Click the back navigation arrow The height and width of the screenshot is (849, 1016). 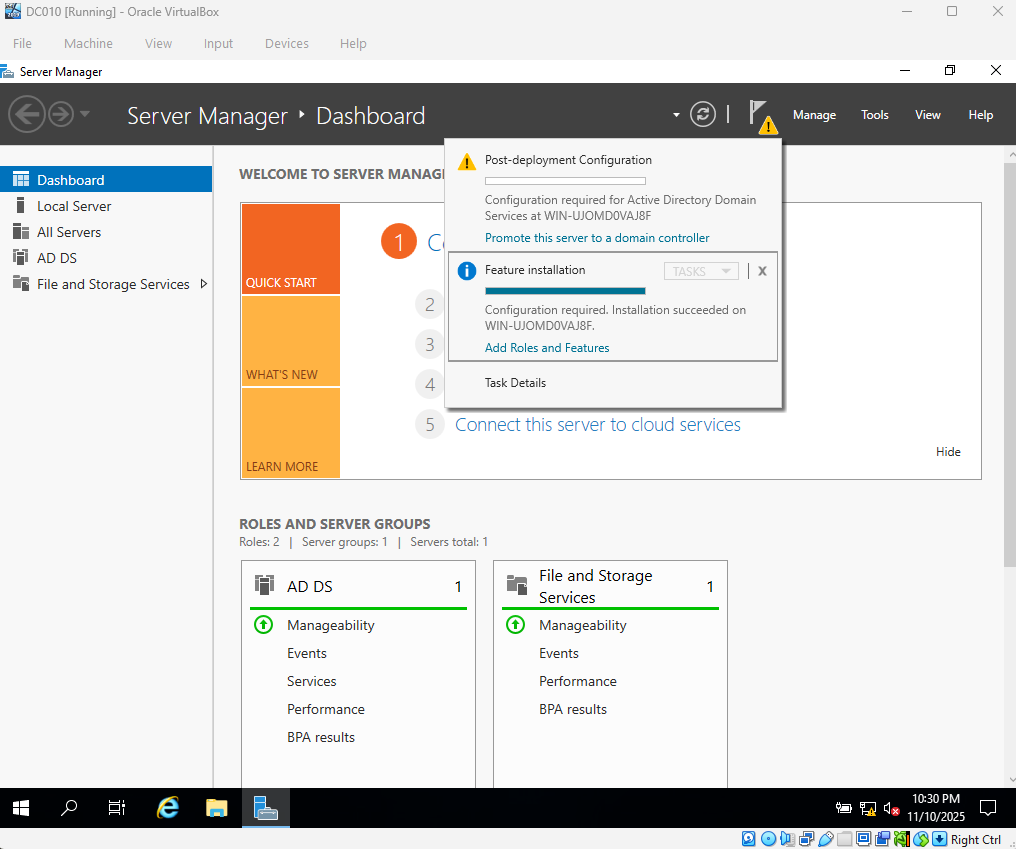pos(27,114)
